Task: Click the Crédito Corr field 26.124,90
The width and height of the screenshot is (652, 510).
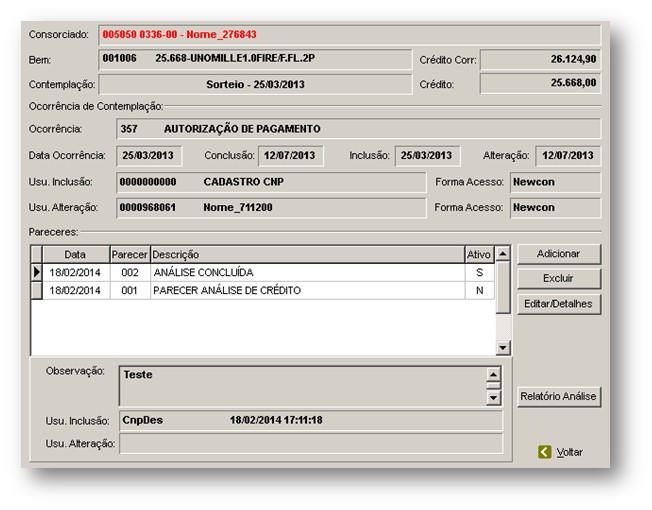Action: tap(541, 59)
